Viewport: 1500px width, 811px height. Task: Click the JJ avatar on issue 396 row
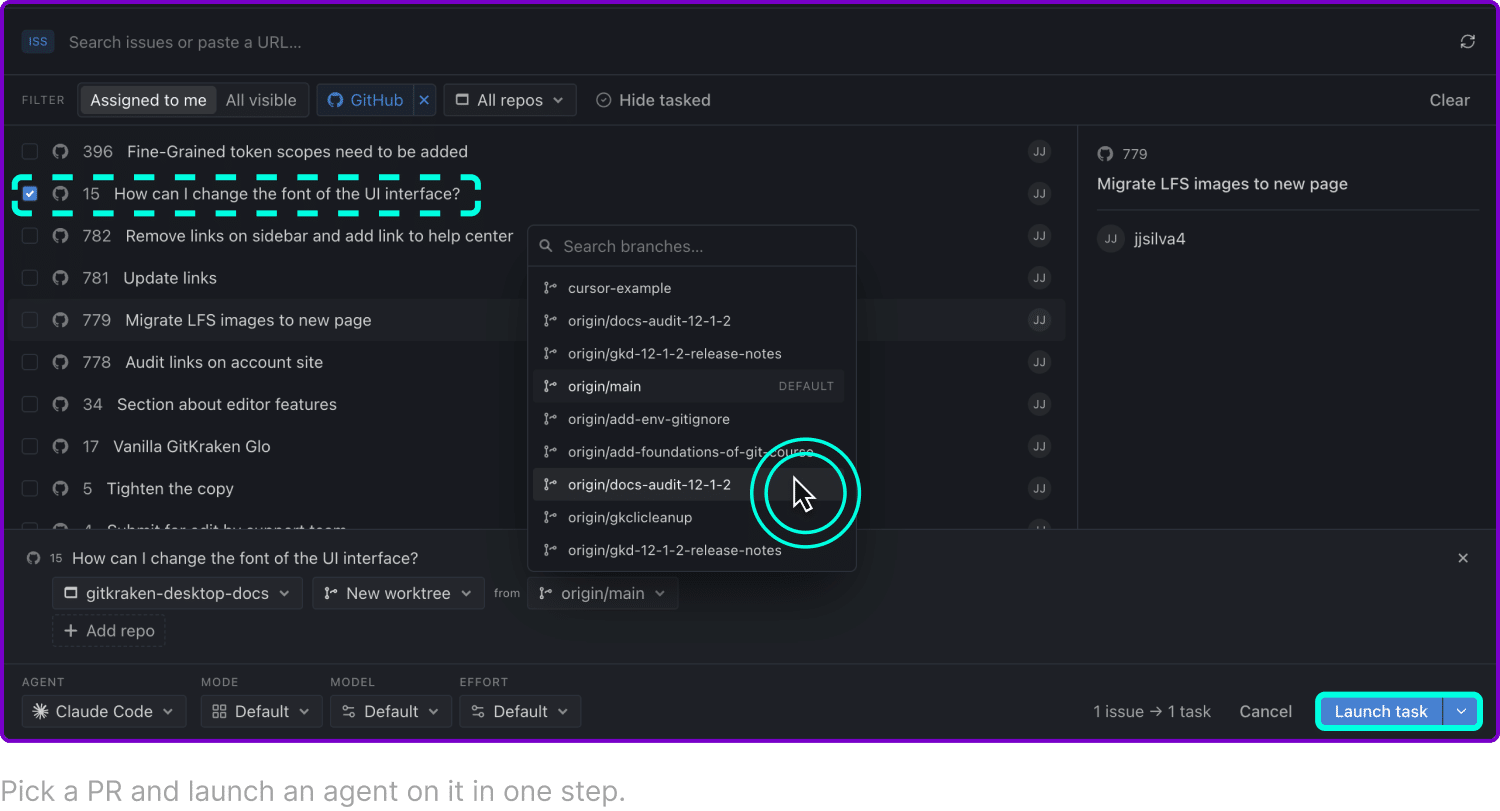pos(1040,152)
